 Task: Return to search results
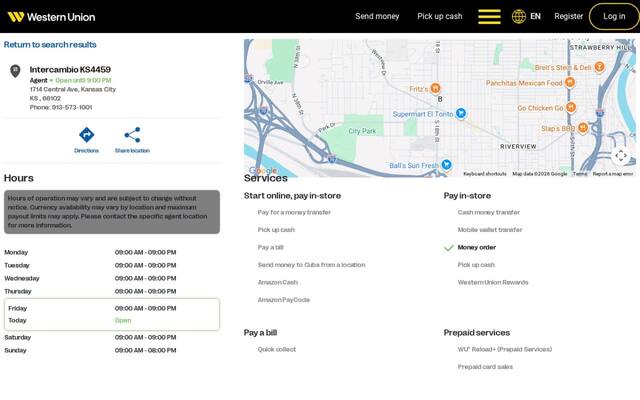click(50, 44)
